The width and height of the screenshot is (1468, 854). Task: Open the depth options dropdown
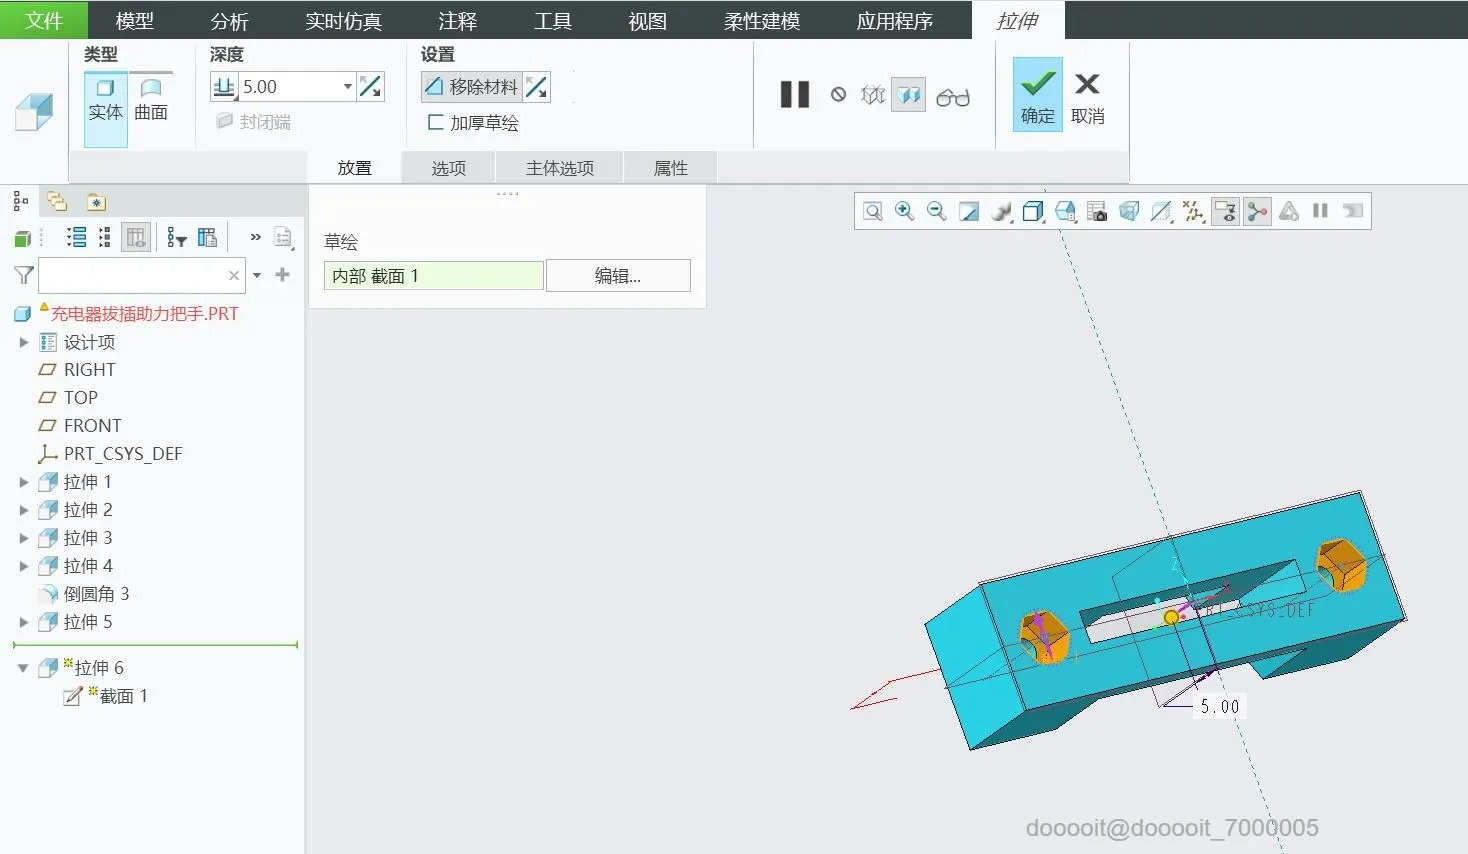(346, 86)
